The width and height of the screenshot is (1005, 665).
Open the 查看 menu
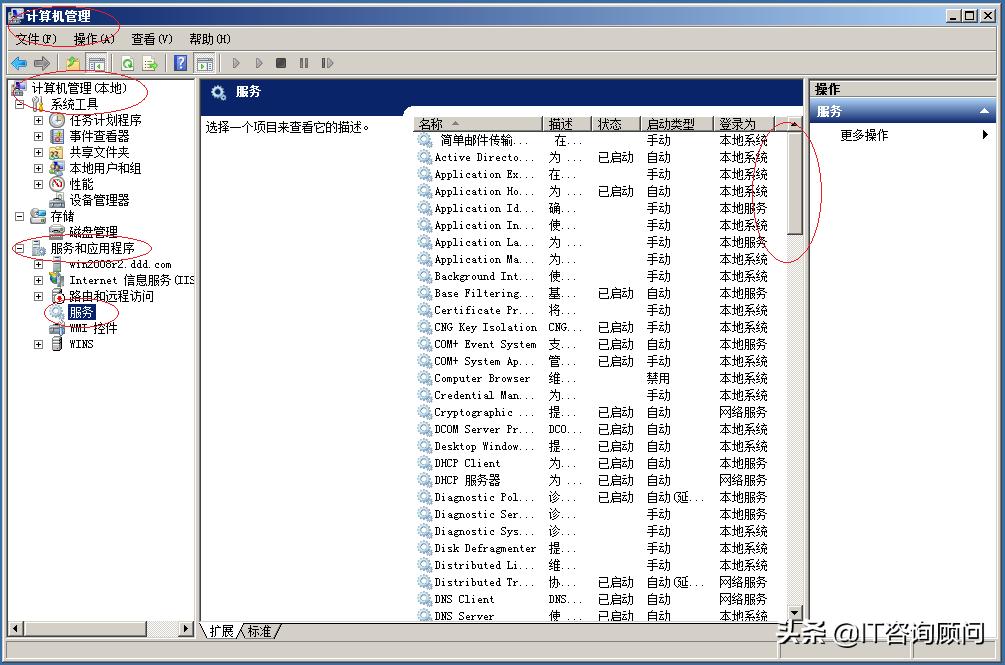tap(149, 39)
